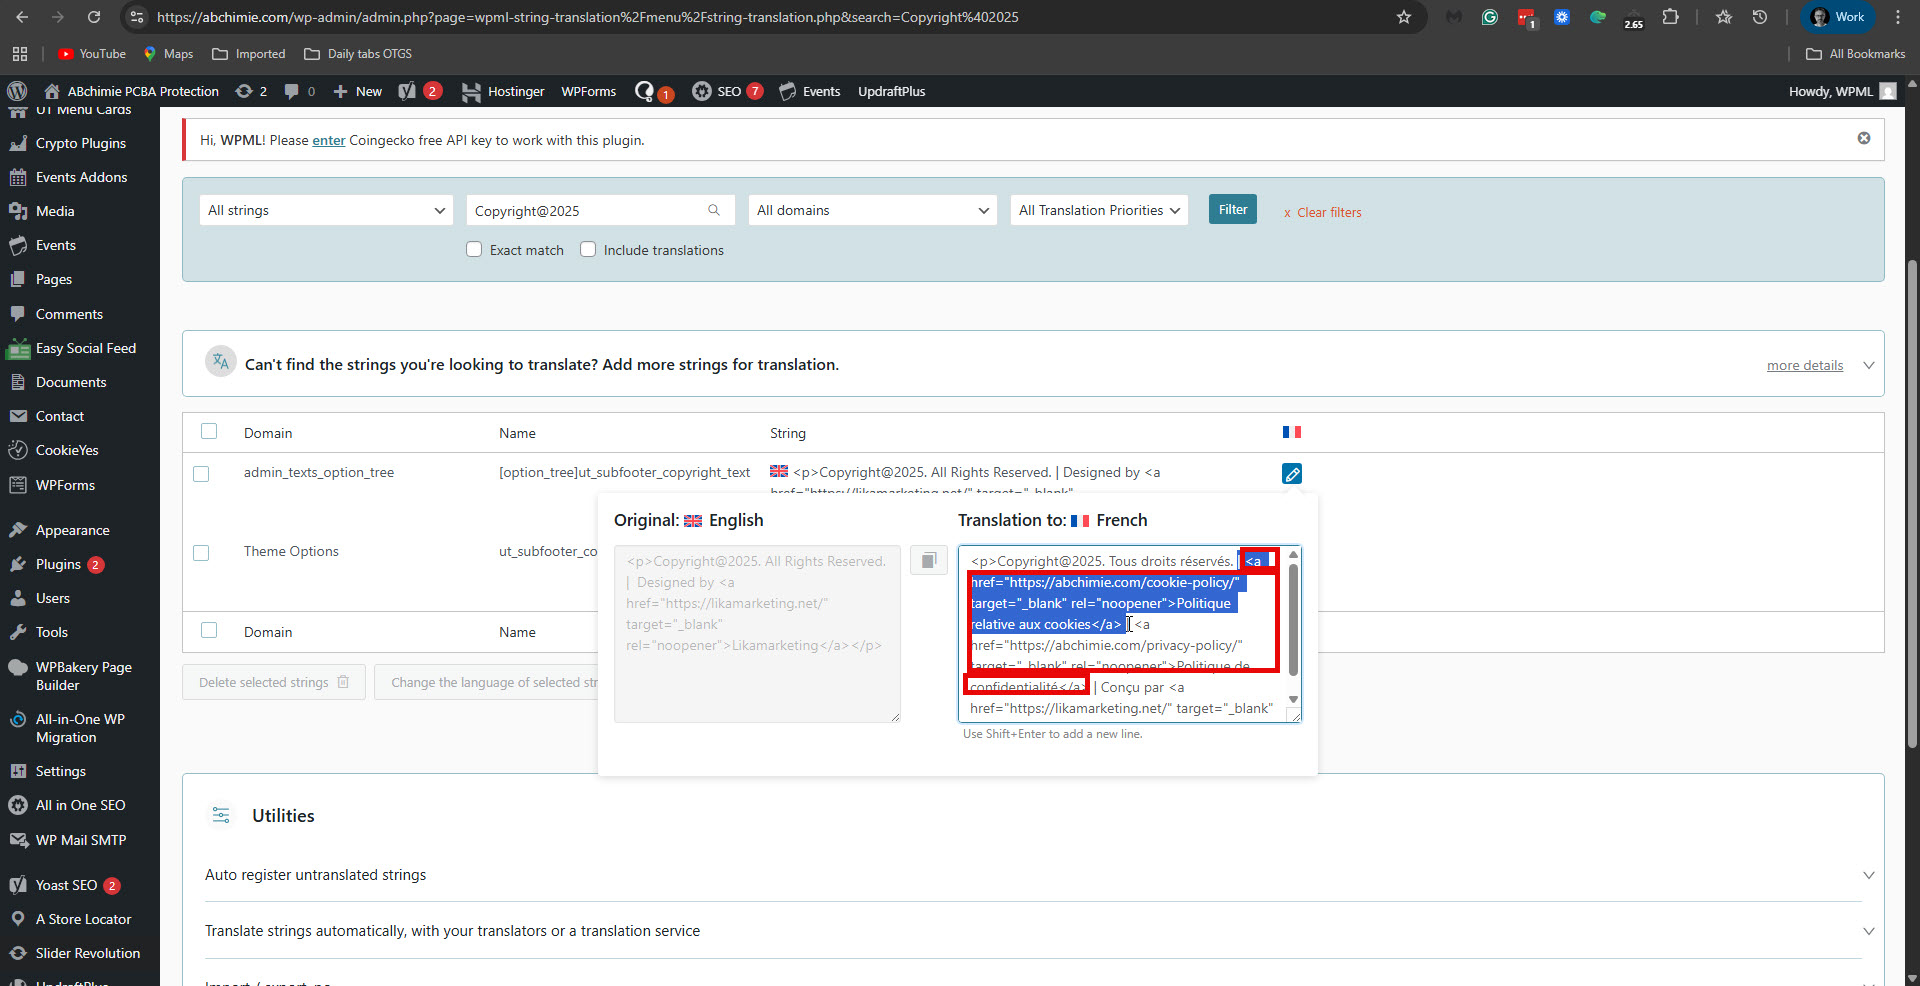Open browser Extensions puzzle icon

click(1670, 17)
